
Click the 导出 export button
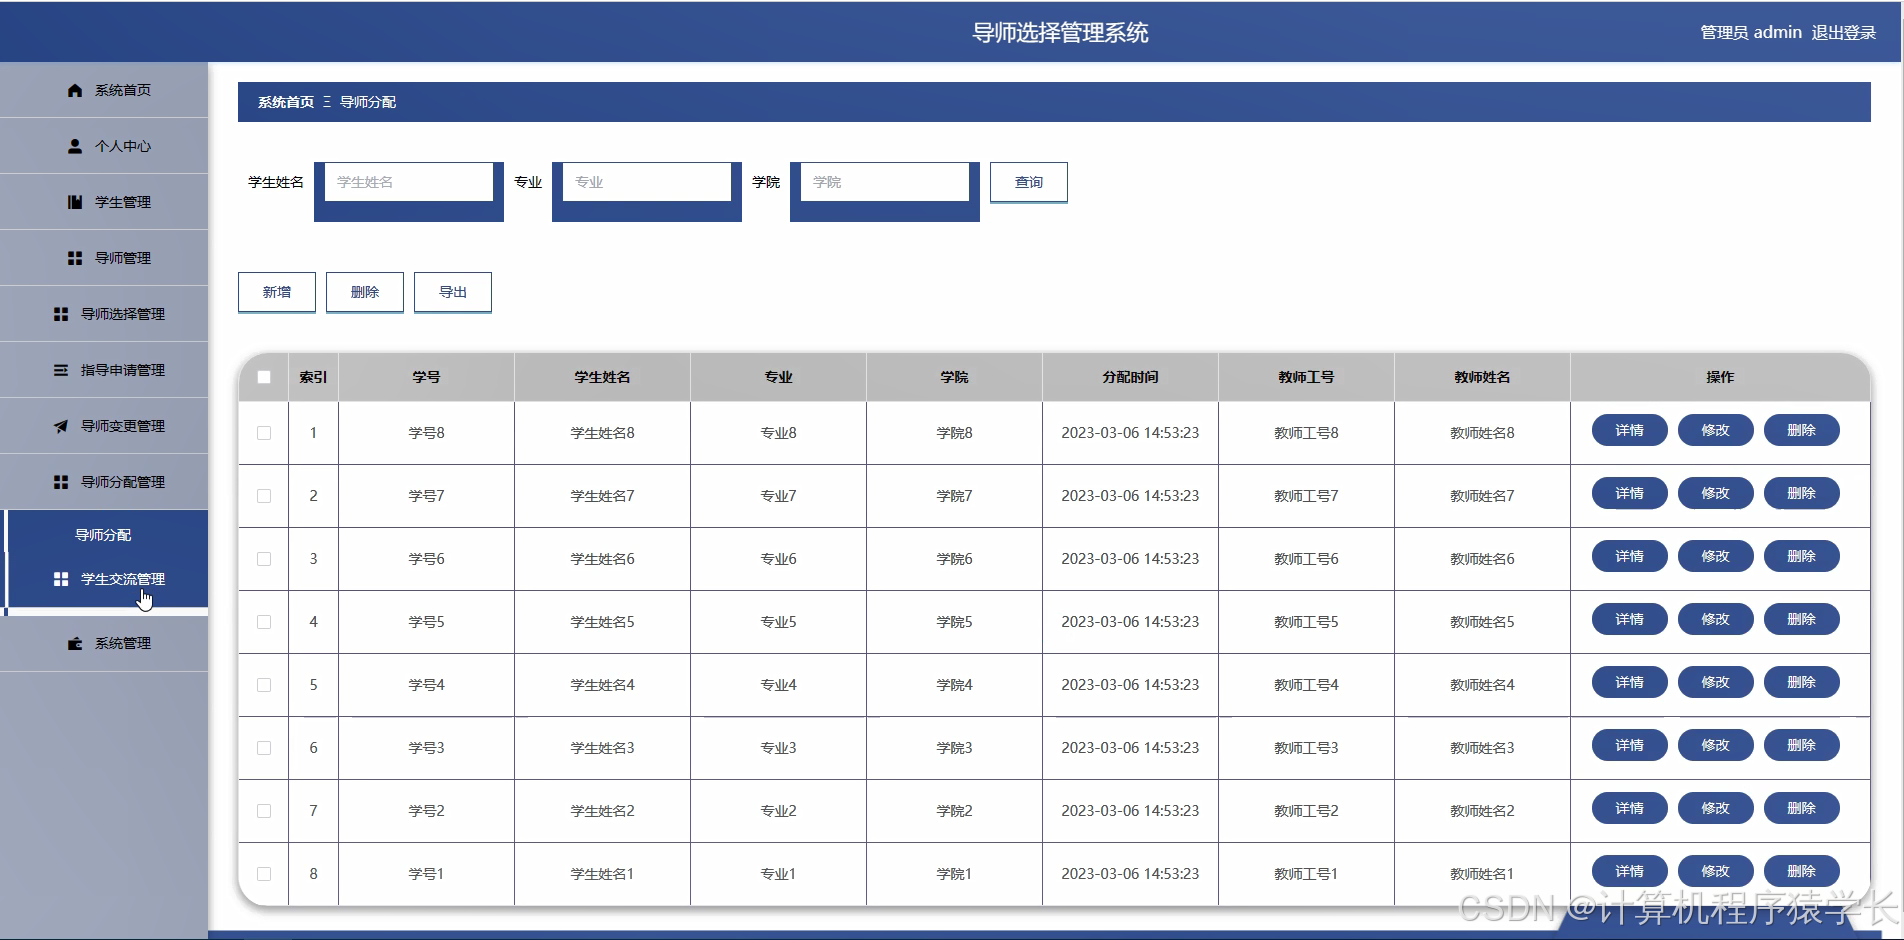453,292
